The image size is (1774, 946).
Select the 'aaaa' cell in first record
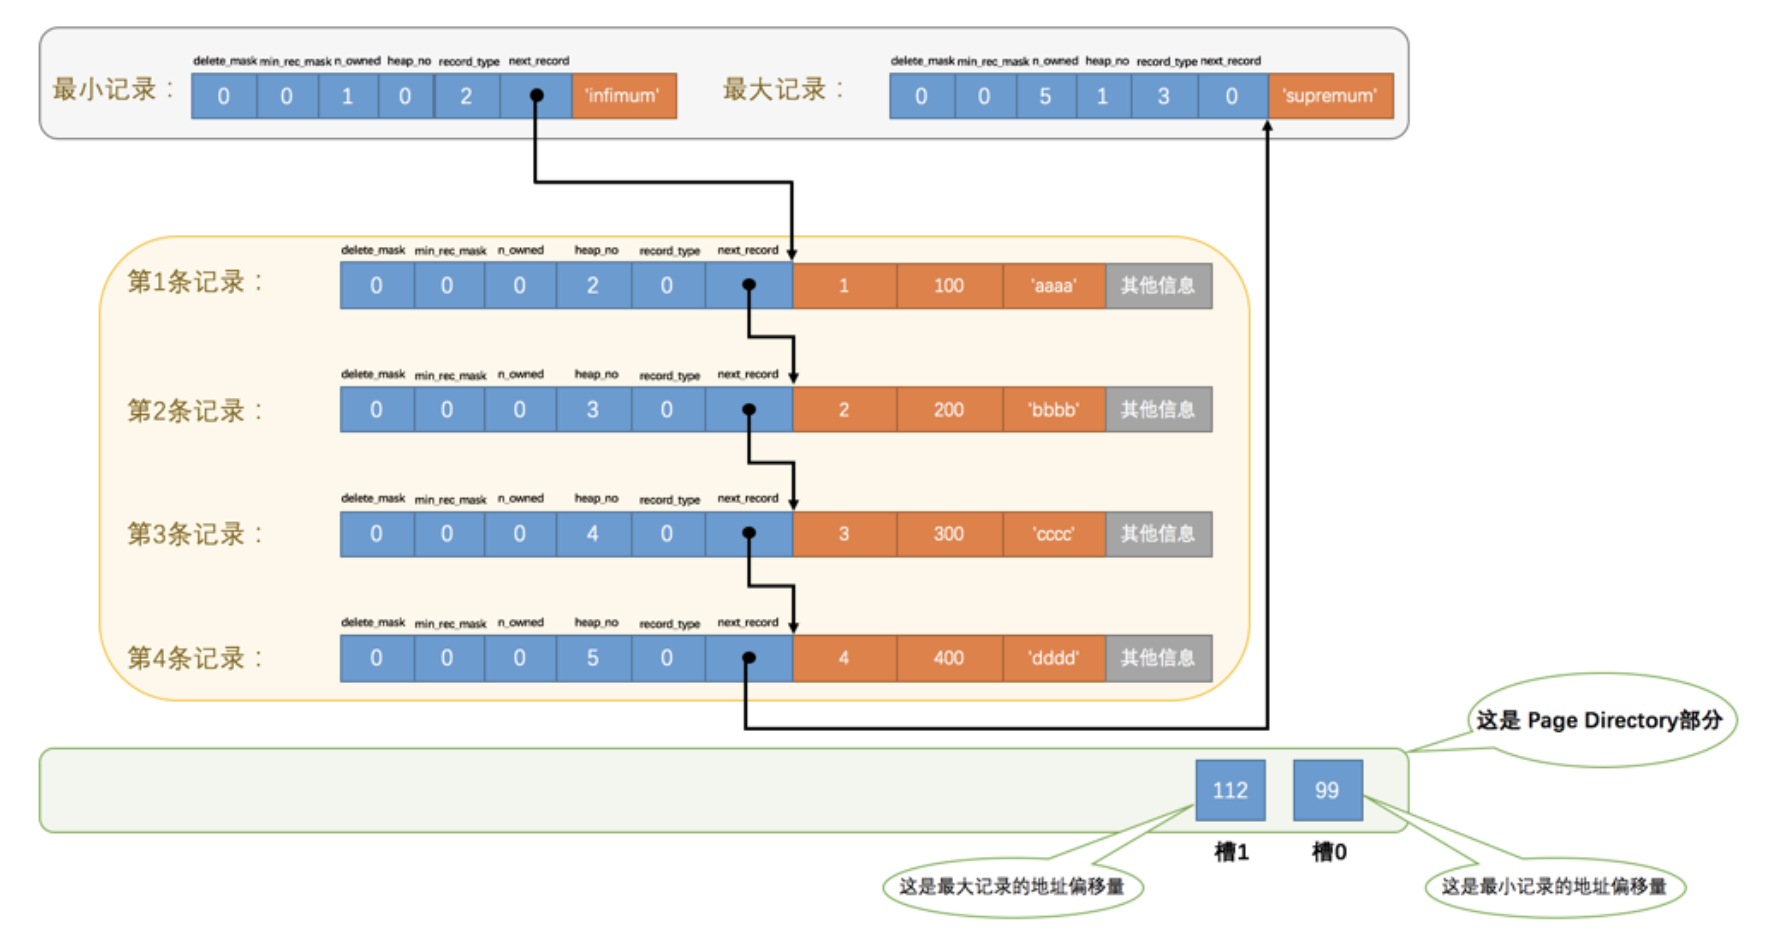coord(1053,286)
